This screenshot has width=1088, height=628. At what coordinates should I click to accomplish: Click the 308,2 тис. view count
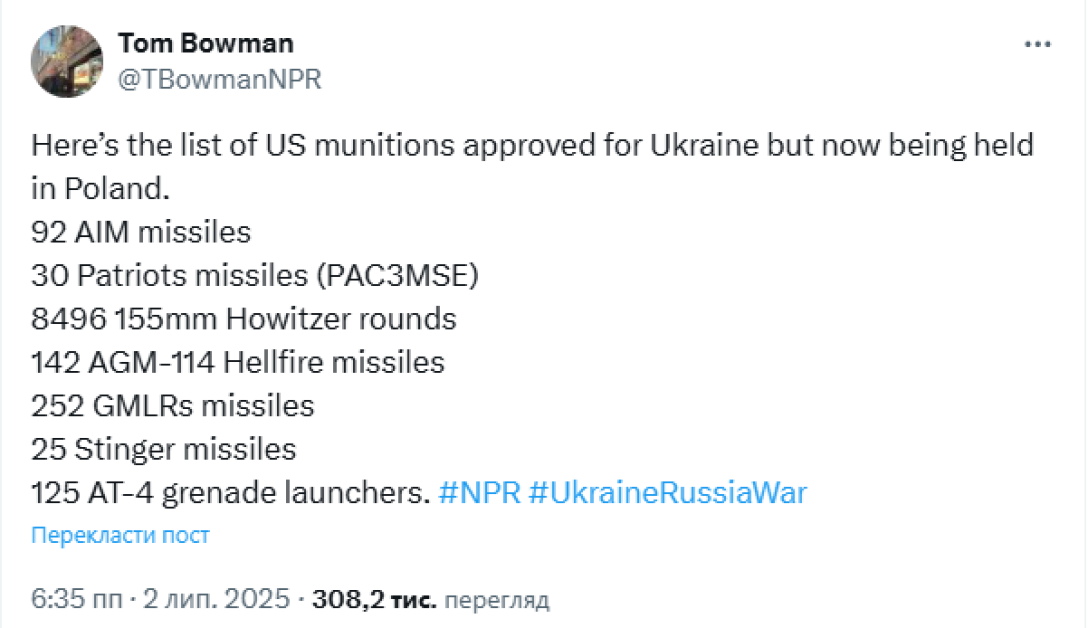tap(374, 600)
